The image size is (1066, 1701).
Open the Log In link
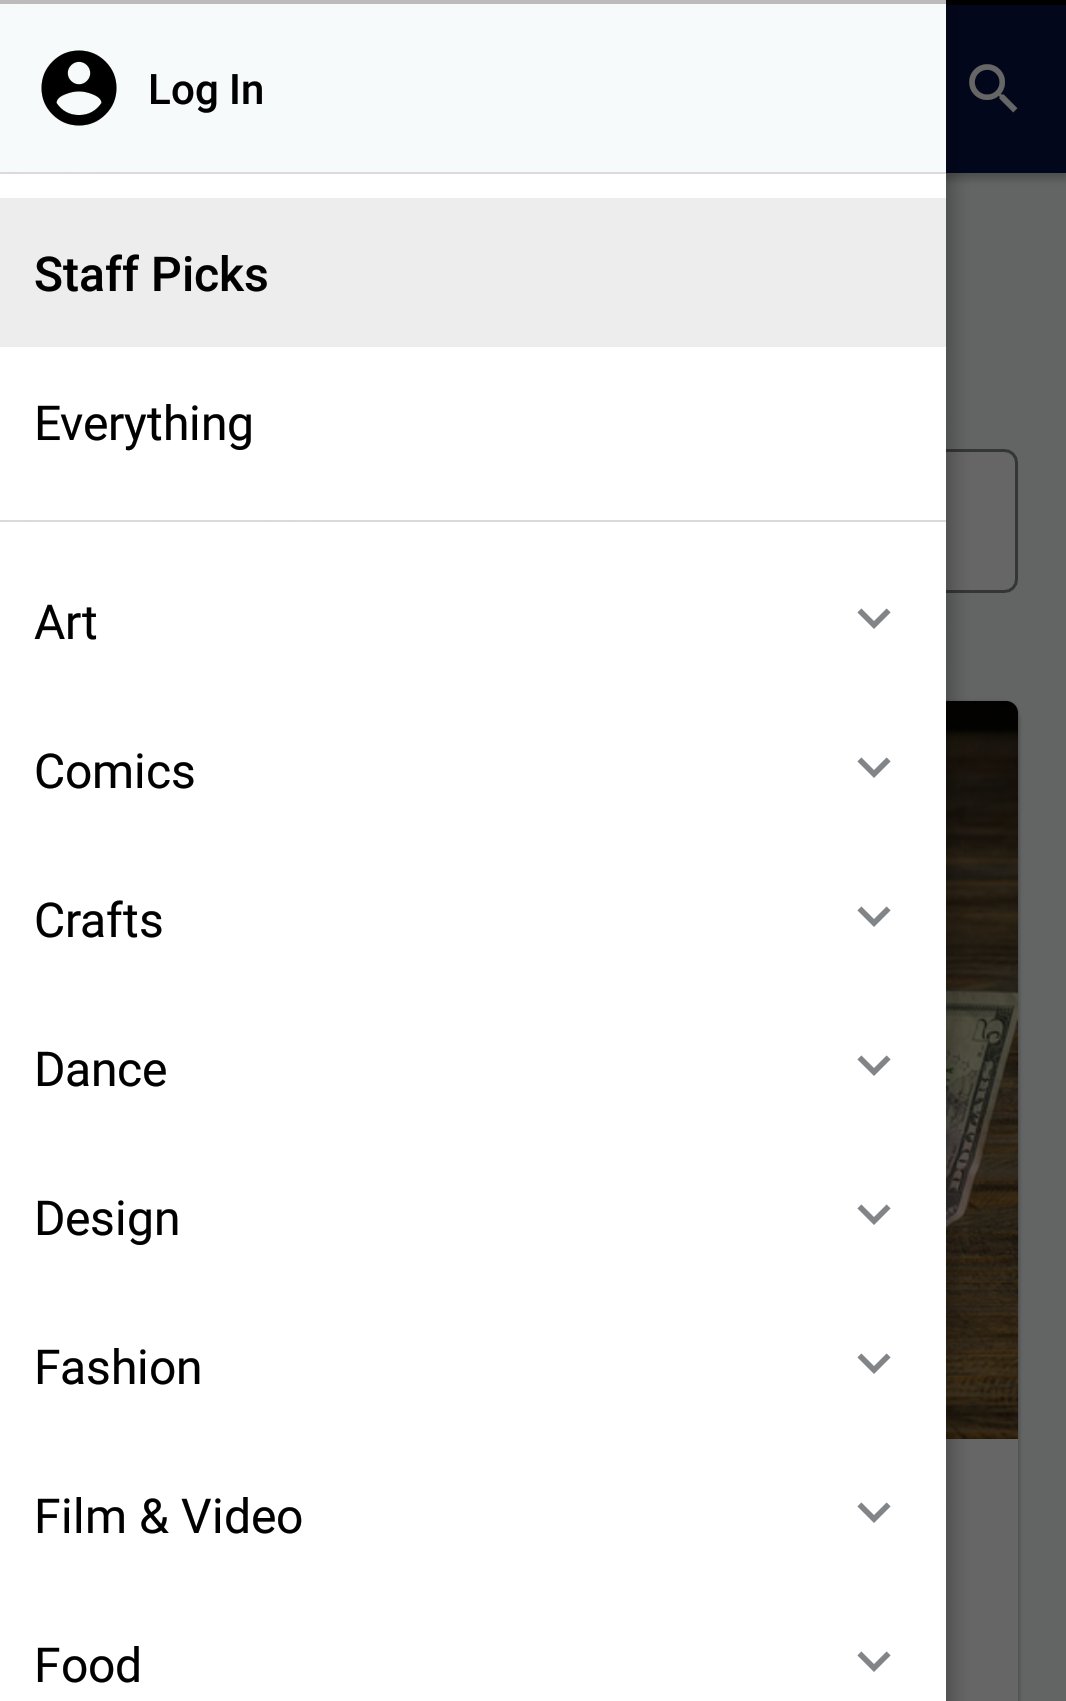point(206,90)
